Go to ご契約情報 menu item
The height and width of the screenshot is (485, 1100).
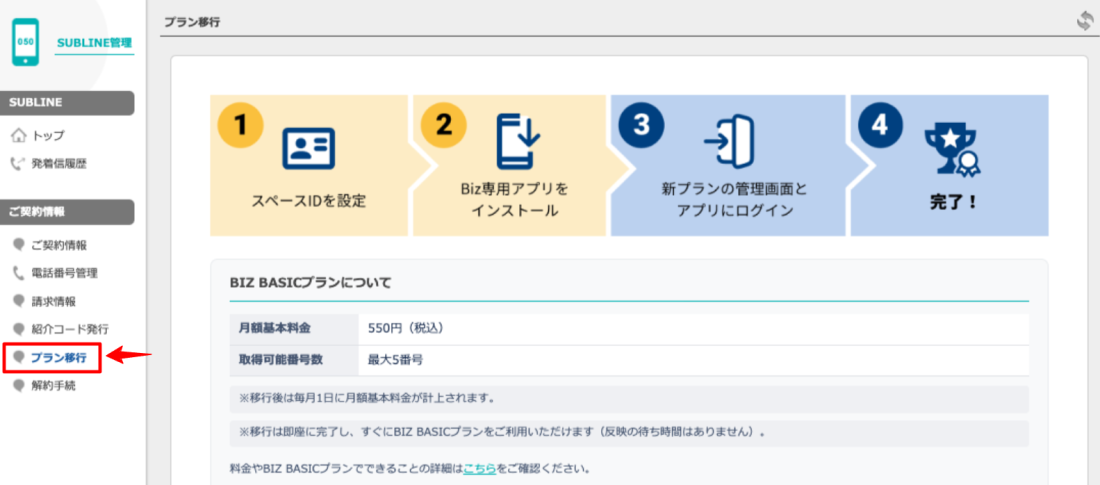(x=58, y=245)
